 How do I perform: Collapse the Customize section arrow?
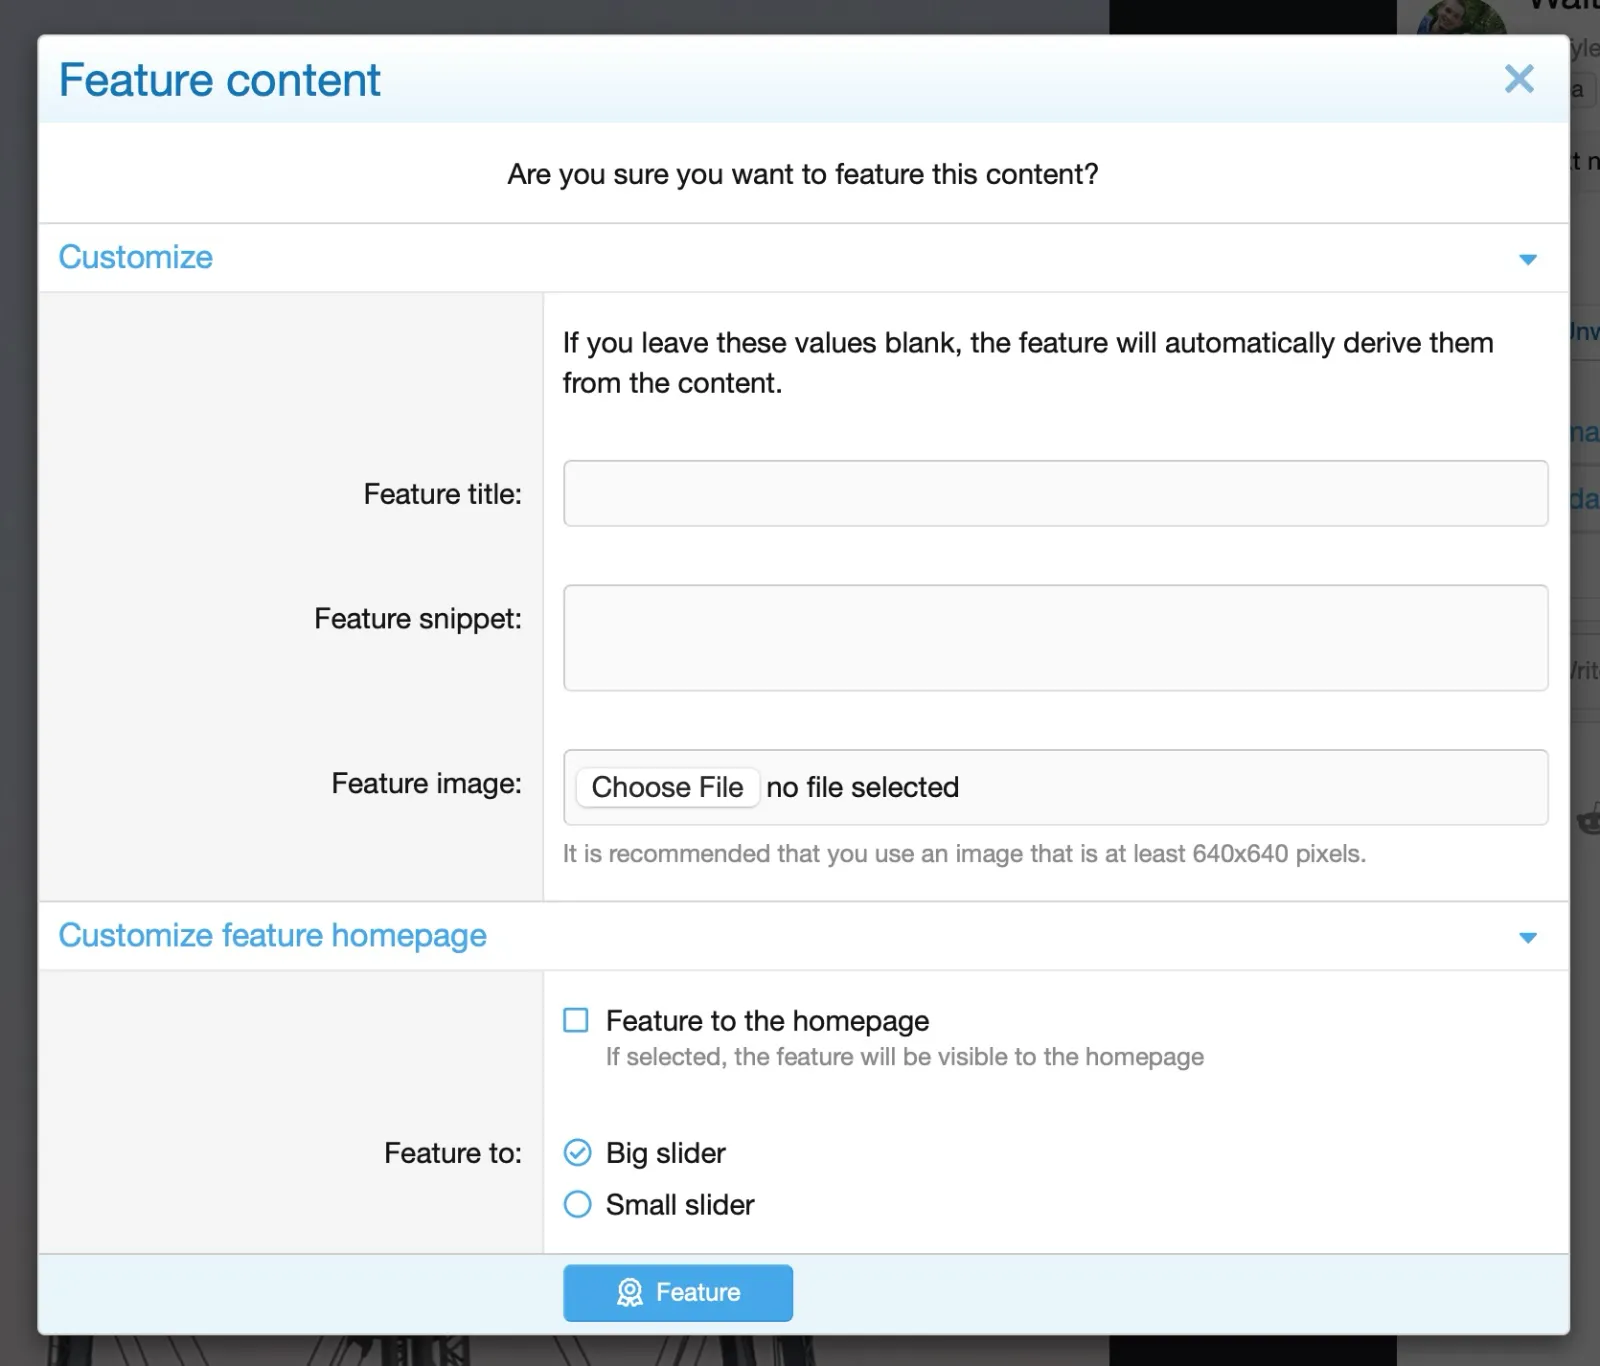[x=1527, y=259]
